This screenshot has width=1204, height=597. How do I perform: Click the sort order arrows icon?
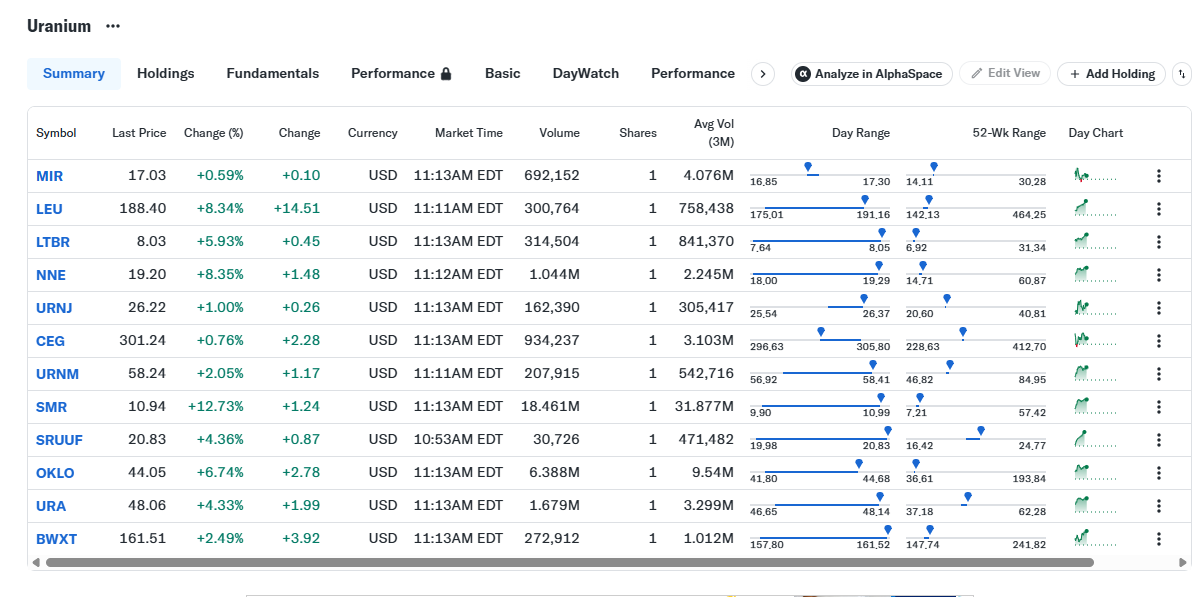point(1182,74)
